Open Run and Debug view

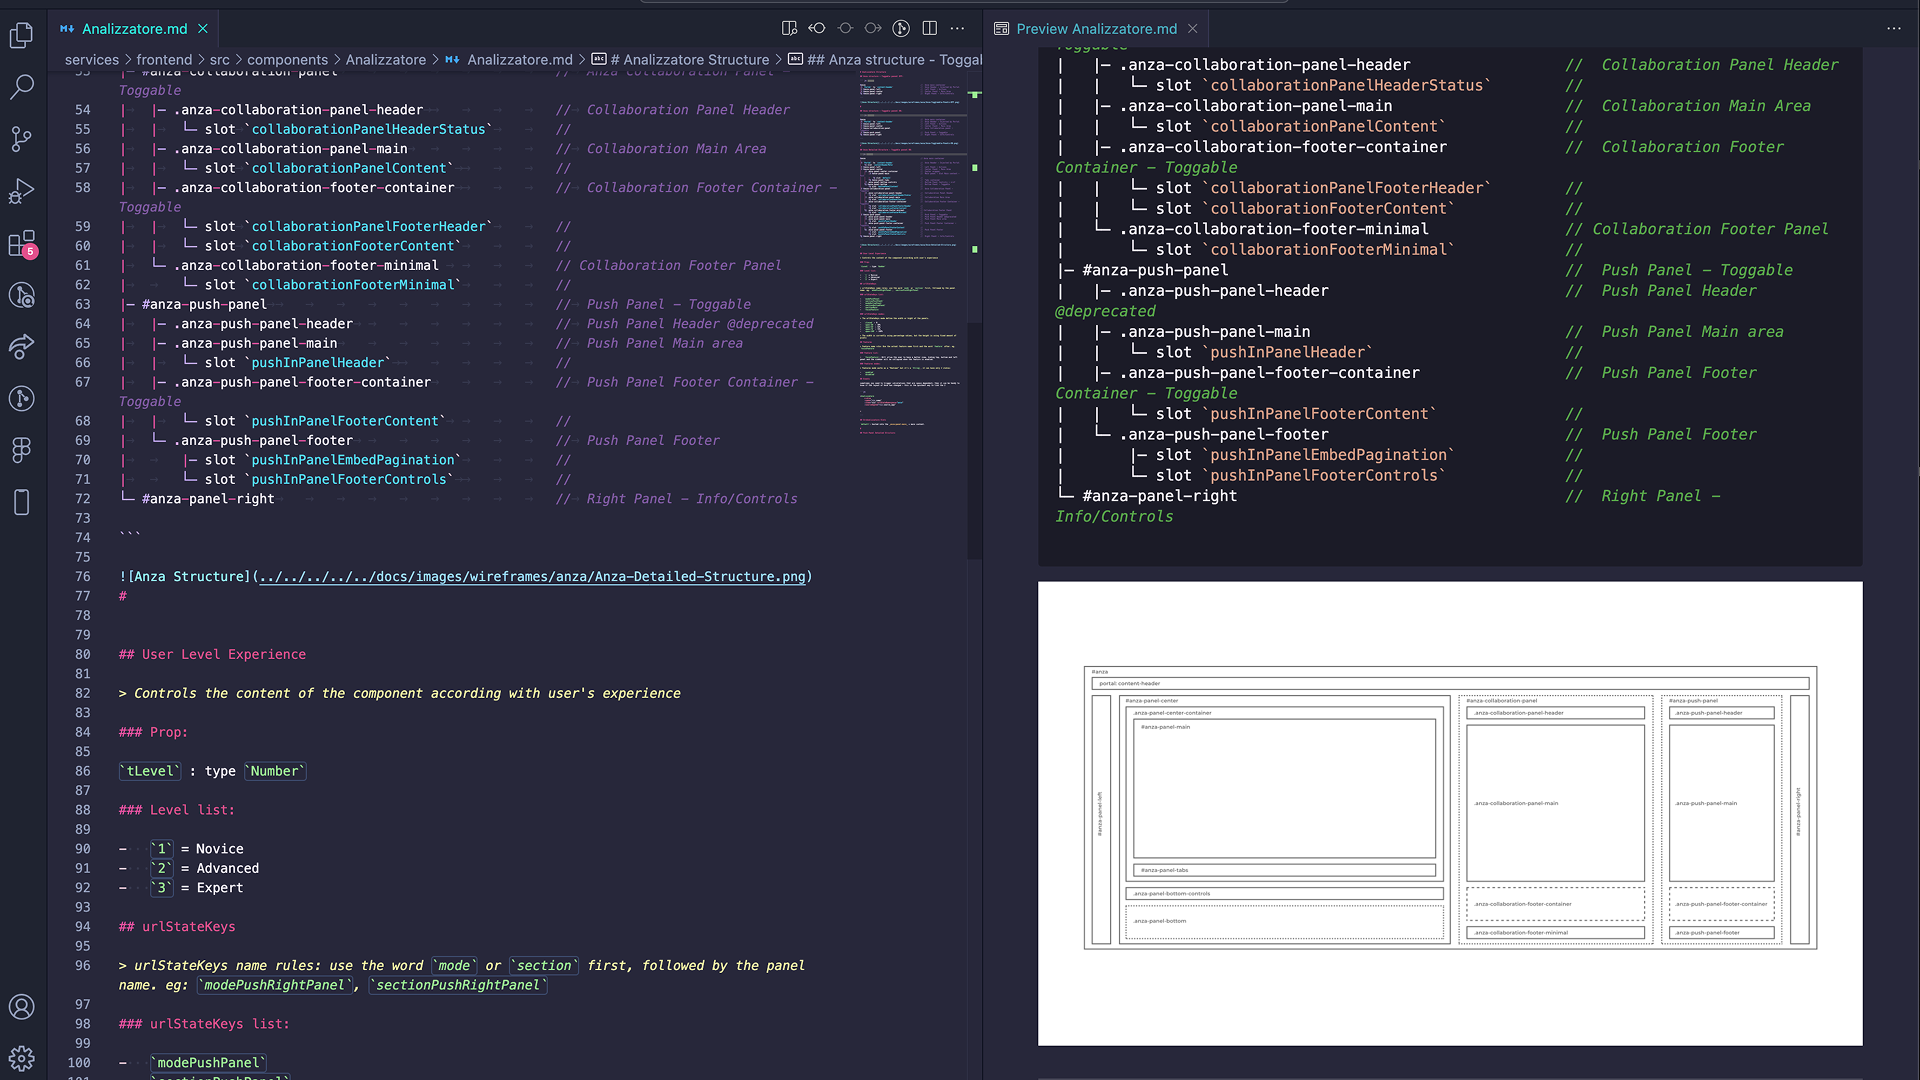pyautogui.click(x=21, y=191)
